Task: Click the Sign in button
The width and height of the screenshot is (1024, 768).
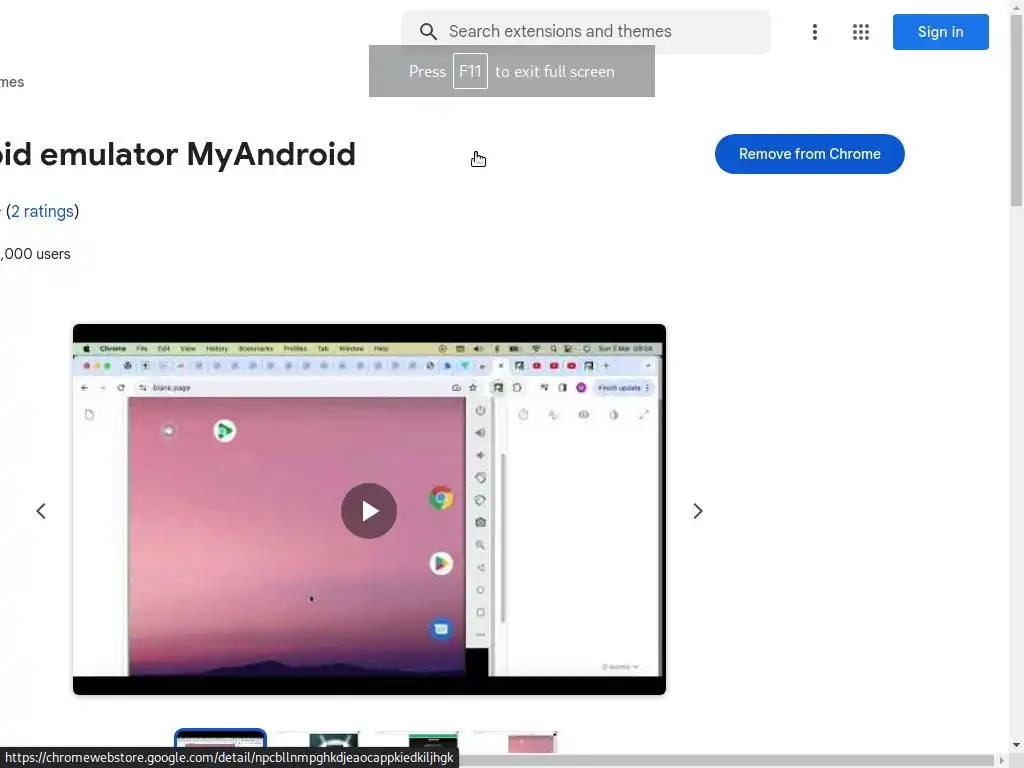Action: [x=940, y=32]
